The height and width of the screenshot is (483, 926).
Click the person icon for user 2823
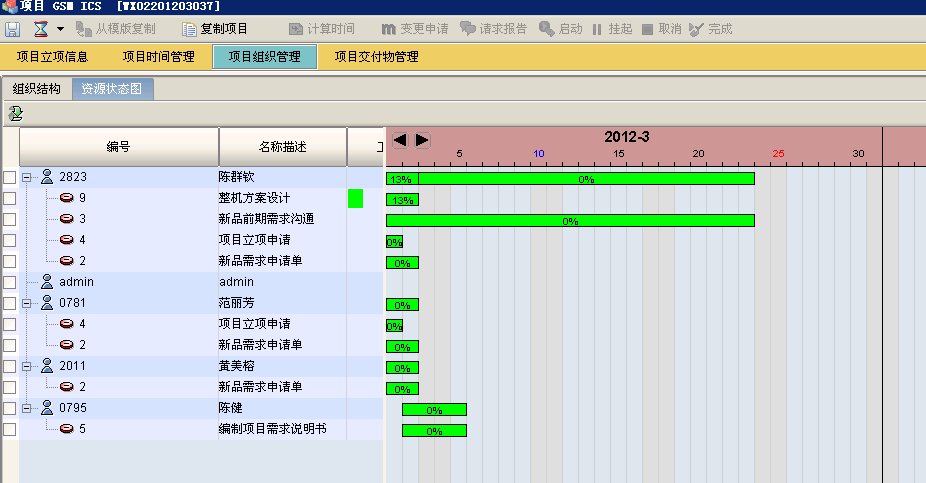coord(46,177)
